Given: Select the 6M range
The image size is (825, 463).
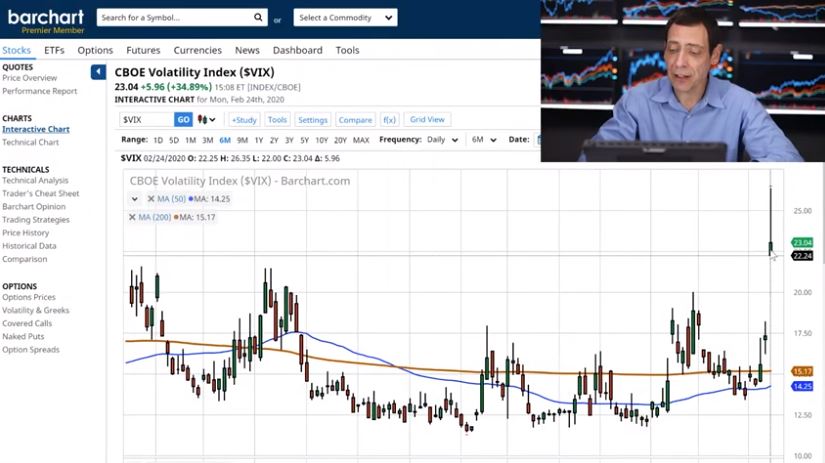Looking at the screenshot, I should coord(225,140).
